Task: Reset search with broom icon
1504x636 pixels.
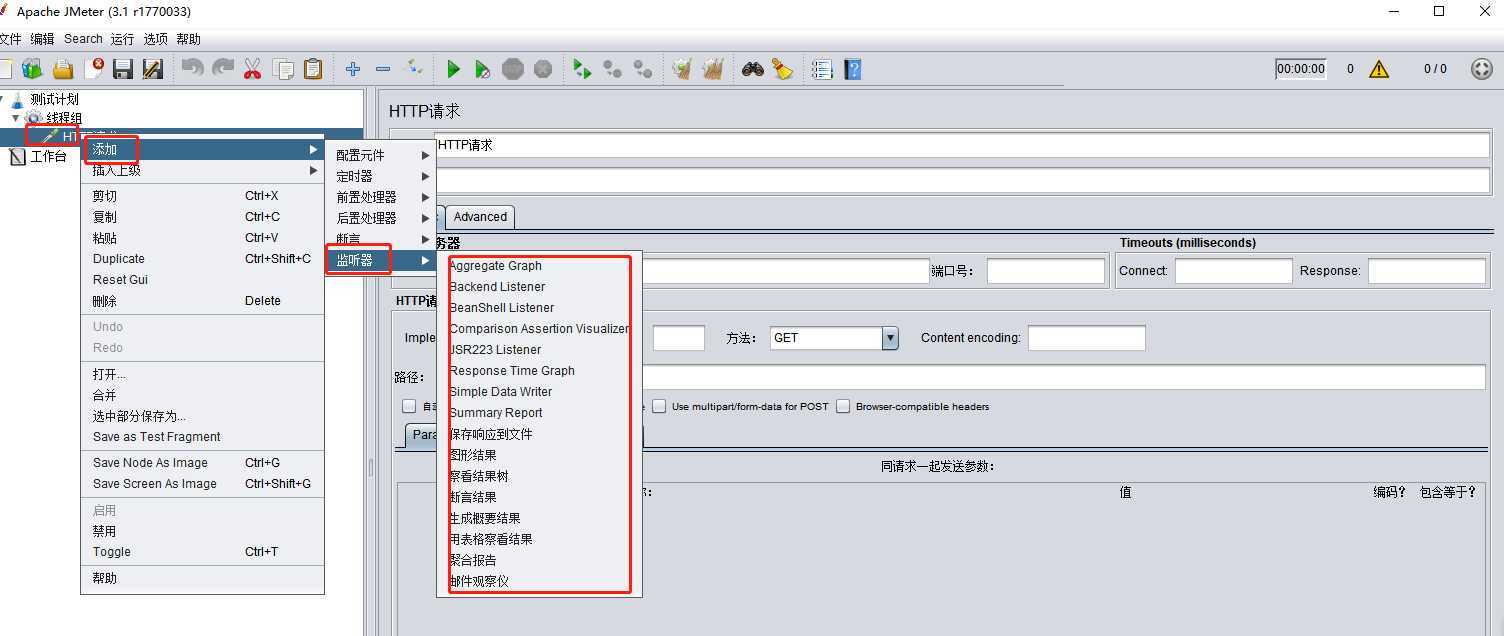Action: [782, 69]
